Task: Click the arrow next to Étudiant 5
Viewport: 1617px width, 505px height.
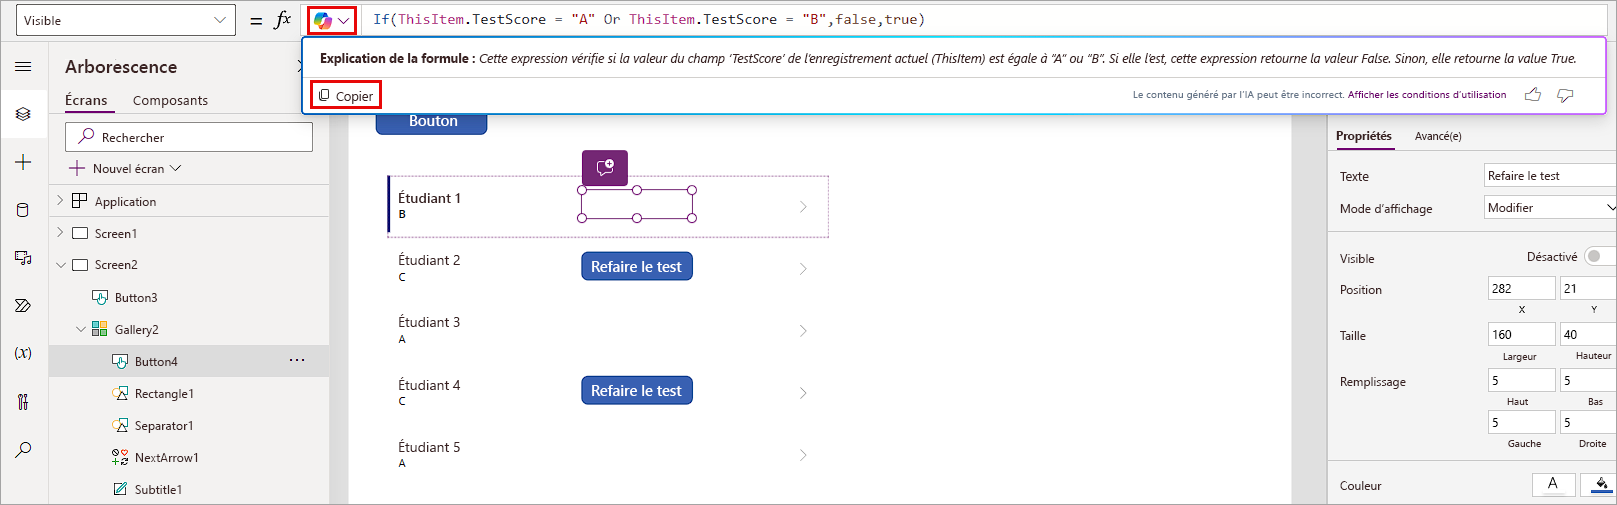Action: click(803, 455)
